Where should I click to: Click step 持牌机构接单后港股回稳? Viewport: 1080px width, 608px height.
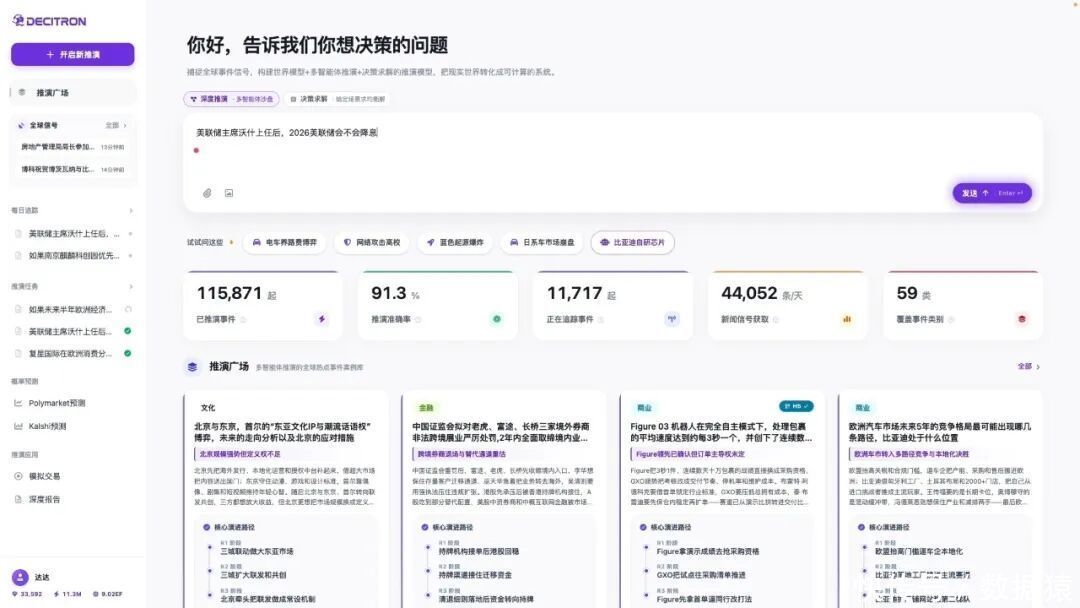479,552
